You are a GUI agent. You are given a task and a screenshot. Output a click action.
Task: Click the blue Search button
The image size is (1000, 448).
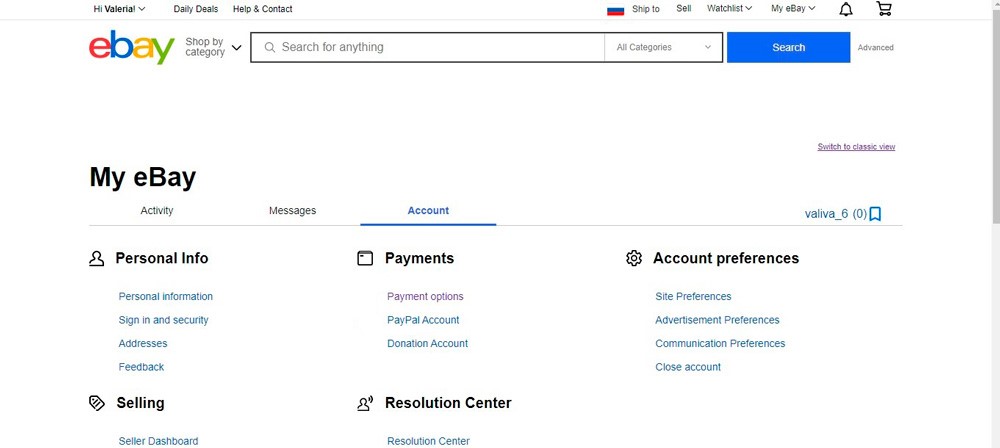788,47
